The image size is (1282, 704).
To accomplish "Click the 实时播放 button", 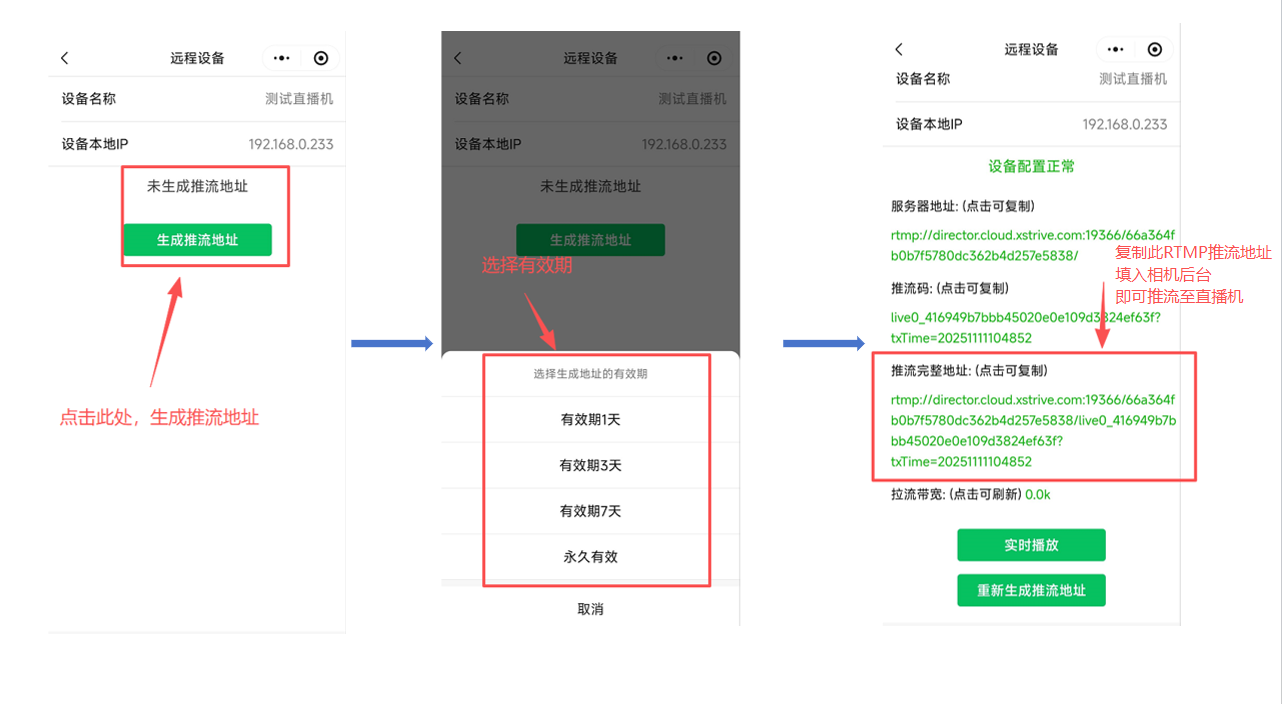I will pyautogui.click(x=1031, y=545).
